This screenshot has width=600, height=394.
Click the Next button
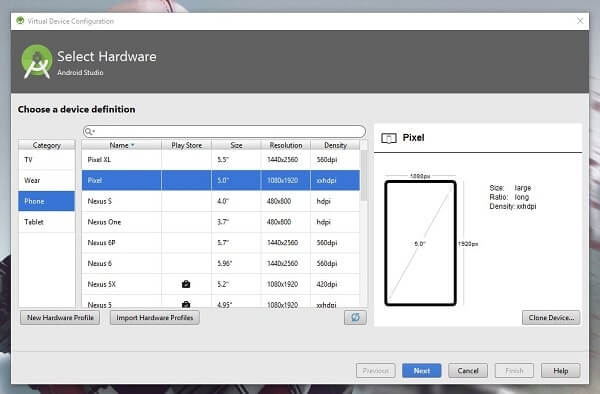coord(422,371)
